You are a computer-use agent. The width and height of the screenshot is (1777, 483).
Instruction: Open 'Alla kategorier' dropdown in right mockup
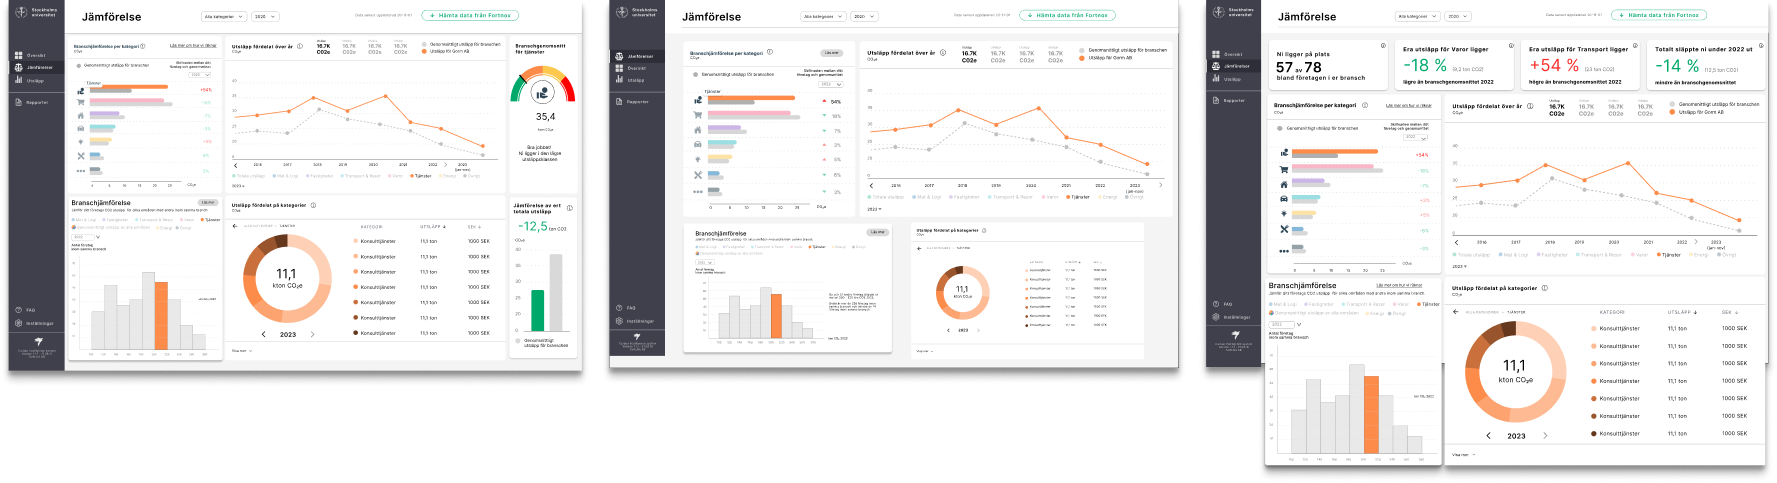pyautogui.click(x=1418, y=16)
